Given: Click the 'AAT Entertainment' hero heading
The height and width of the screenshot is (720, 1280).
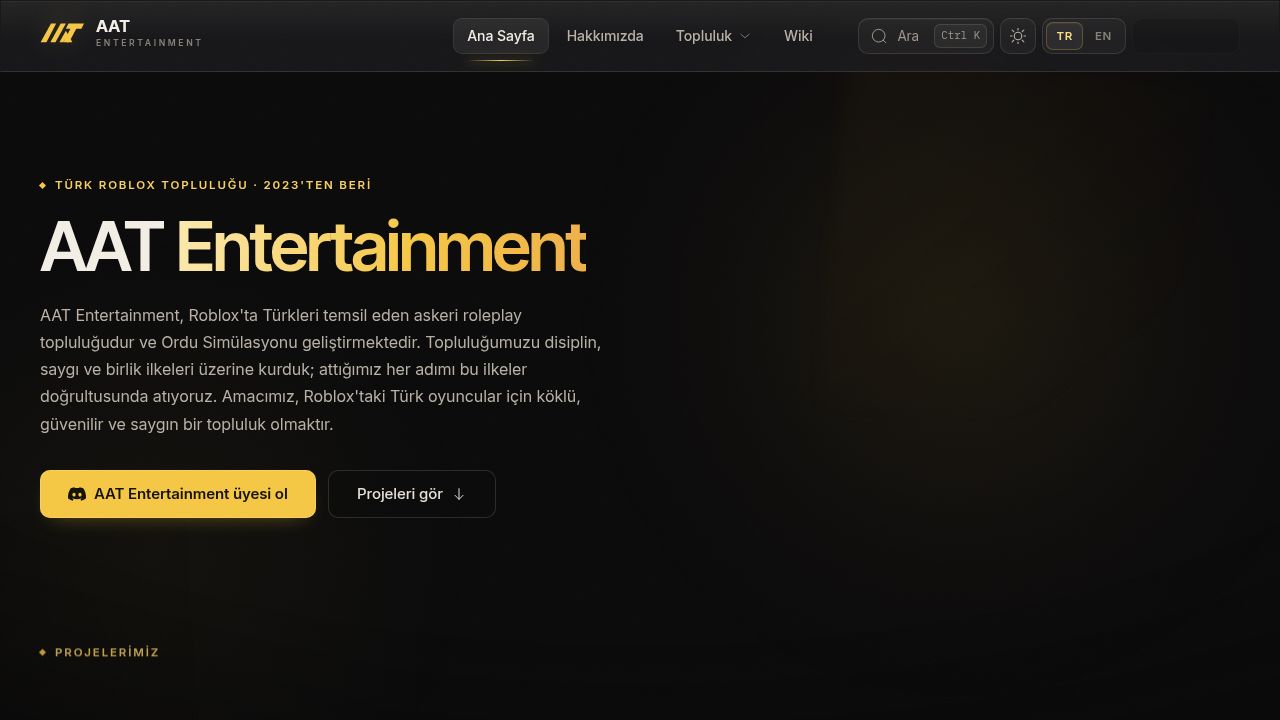Looking at the screenshot, I should point(313,247).
